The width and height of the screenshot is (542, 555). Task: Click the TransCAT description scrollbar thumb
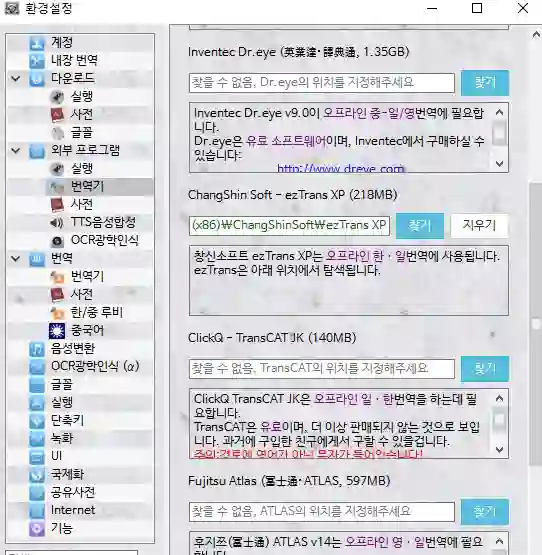500,420
